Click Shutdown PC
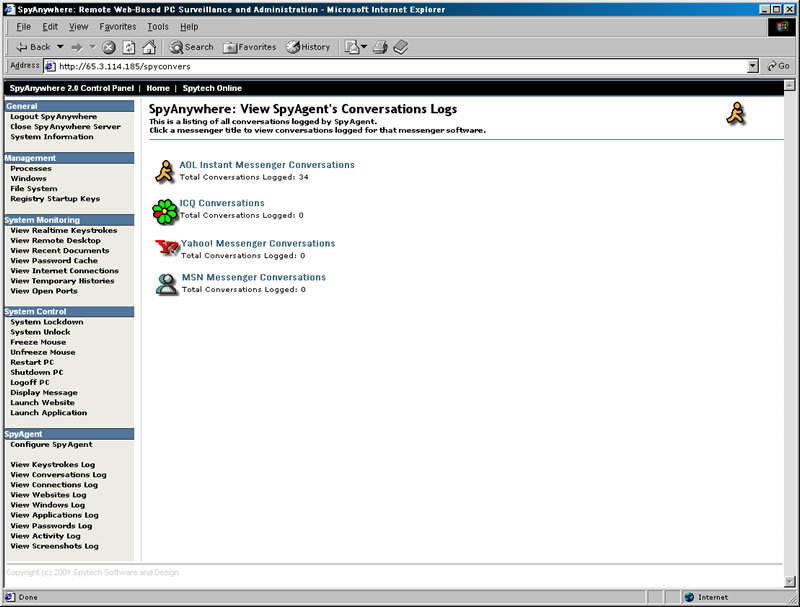 37,372
